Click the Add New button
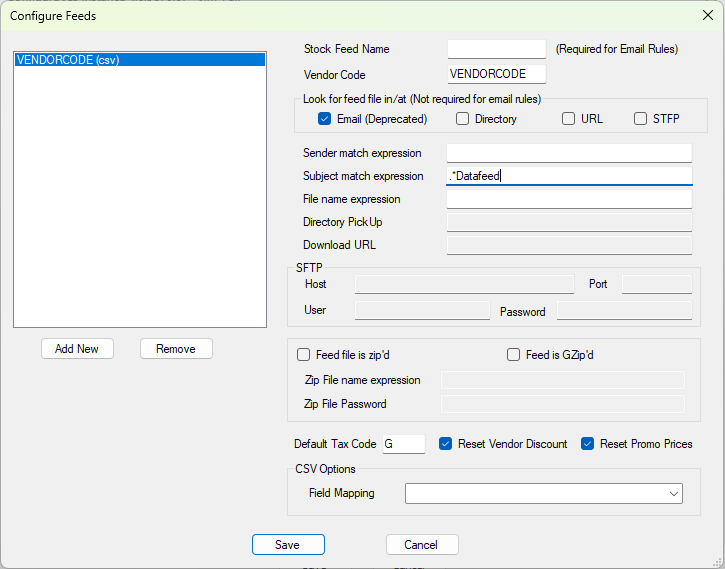The width and height of the screenshot is (725, 569). point(77,348)
